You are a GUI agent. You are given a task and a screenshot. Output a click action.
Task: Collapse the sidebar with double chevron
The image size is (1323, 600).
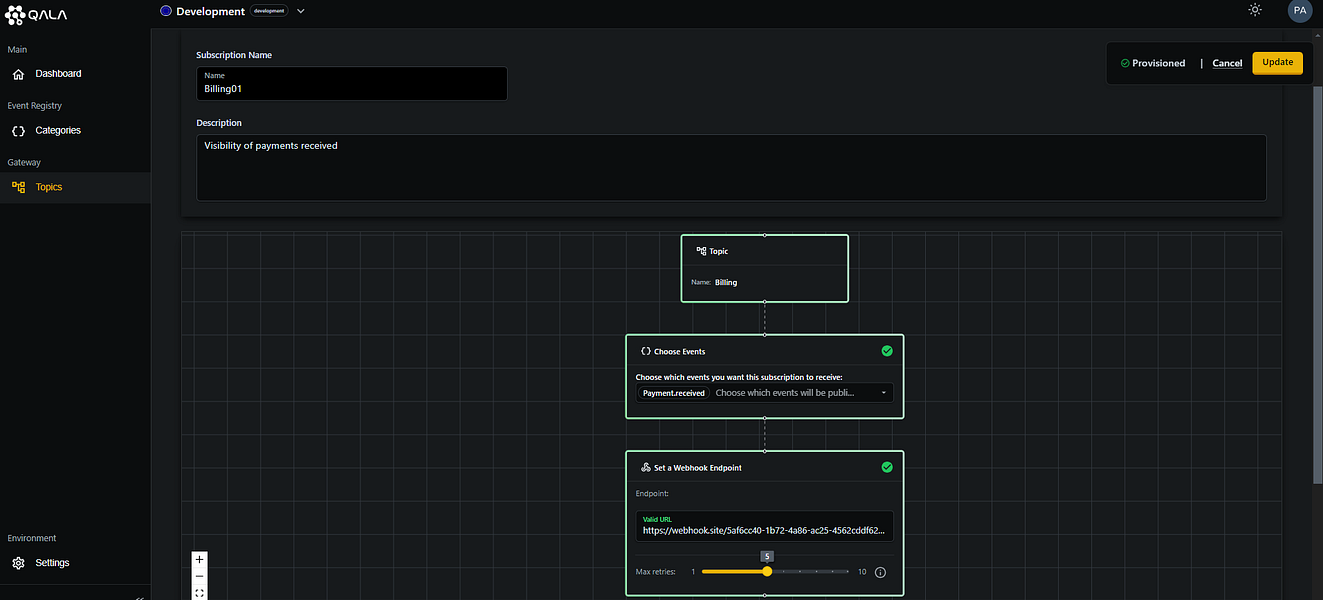pyautogui.click(x=139, y=597)
